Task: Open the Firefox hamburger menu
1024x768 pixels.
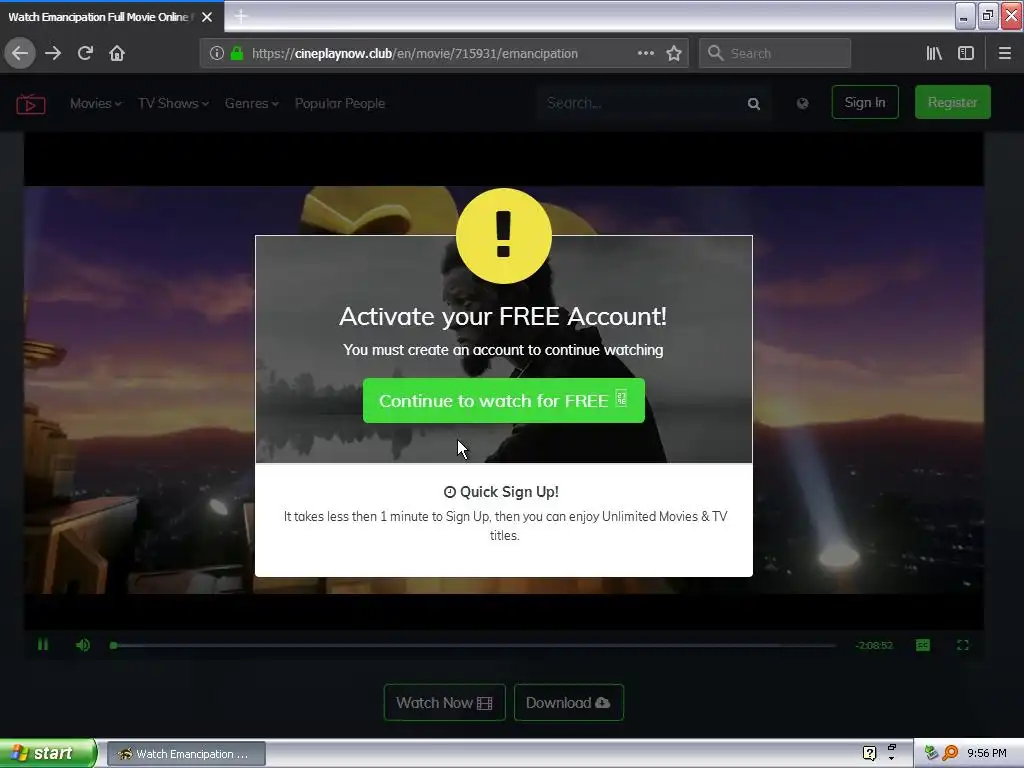Action: click(x=1004, y=54)
